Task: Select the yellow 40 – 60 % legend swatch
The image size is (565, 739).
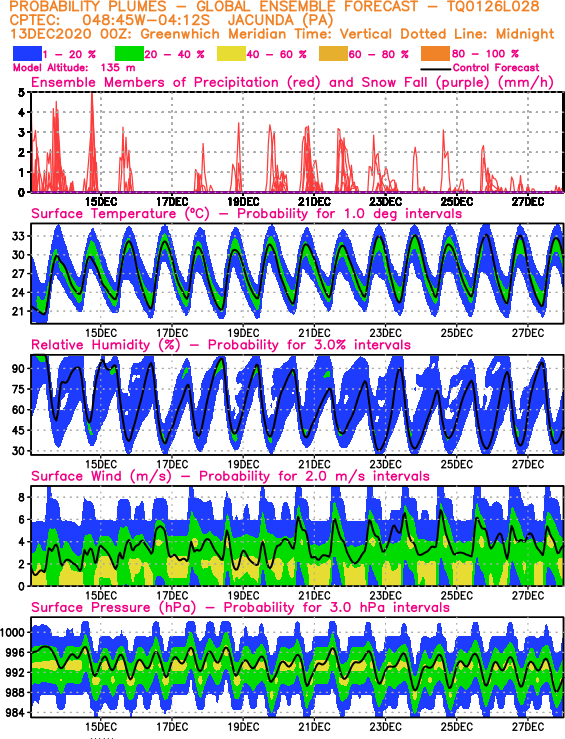Action: [231, 54]
